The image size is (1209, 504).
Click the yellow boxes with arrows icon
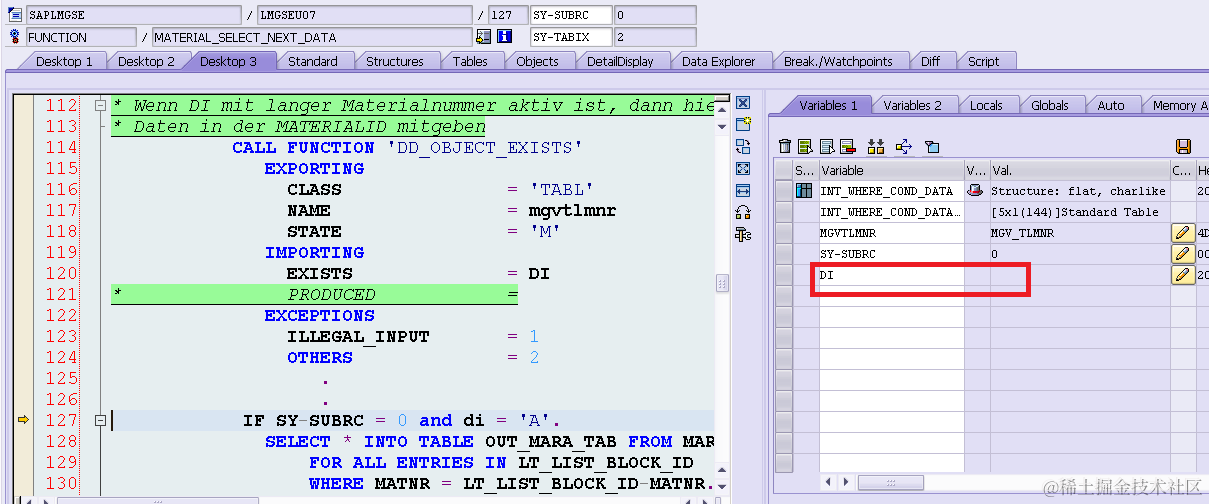(877, 147)
